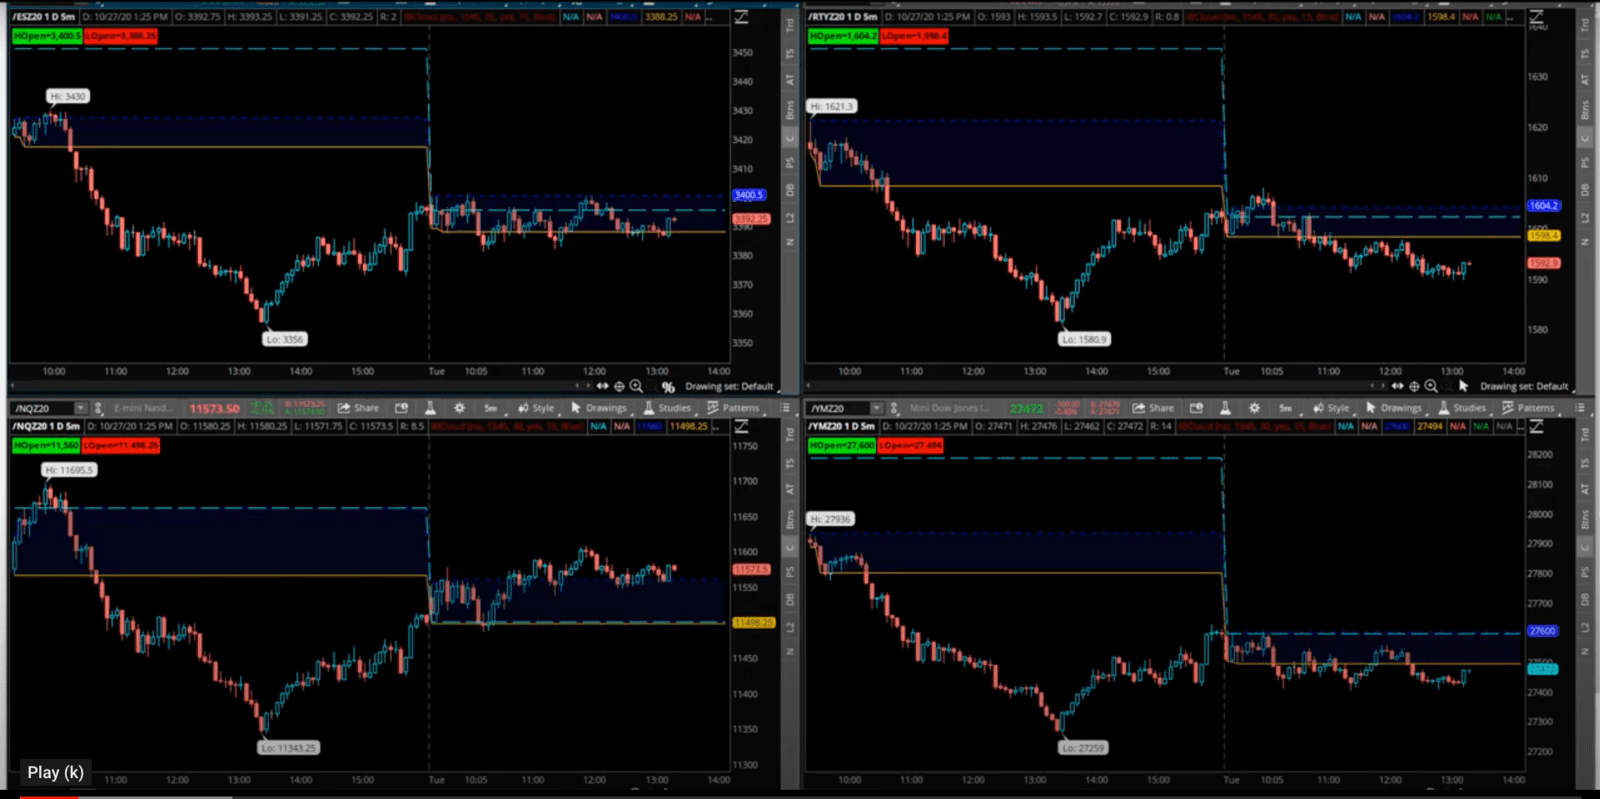This screenshot has width=1600, height=799.
Task: Open TS side tab on /NQZ20 chart
Action: tap(789, 463)
